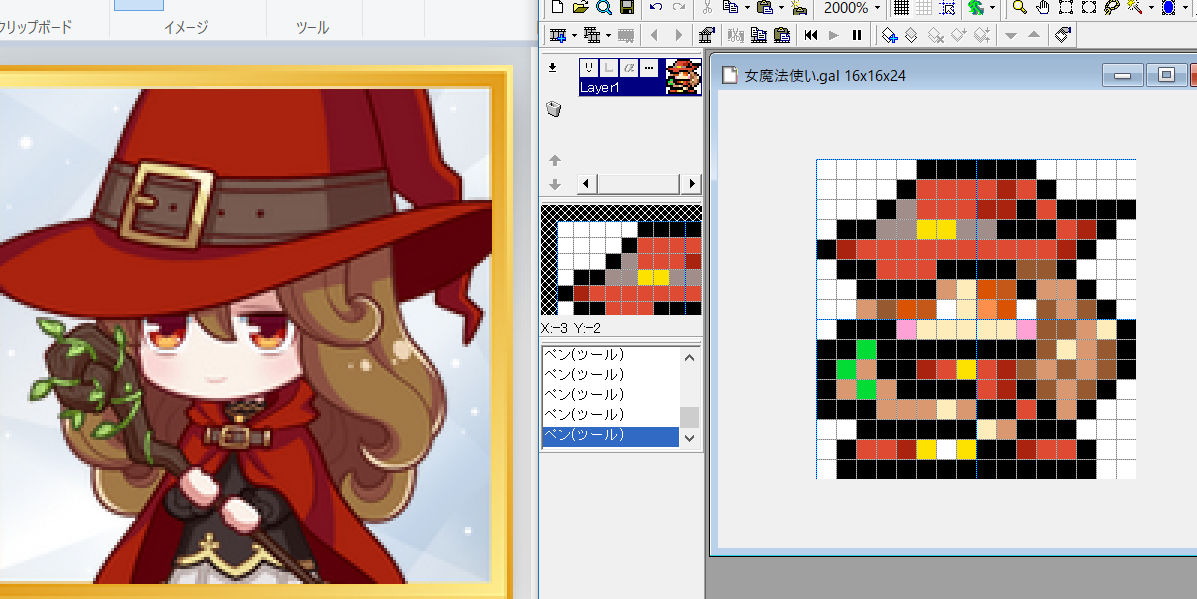
Task: Select the ellipse selection tool
Action: (x=1089, y=8)
